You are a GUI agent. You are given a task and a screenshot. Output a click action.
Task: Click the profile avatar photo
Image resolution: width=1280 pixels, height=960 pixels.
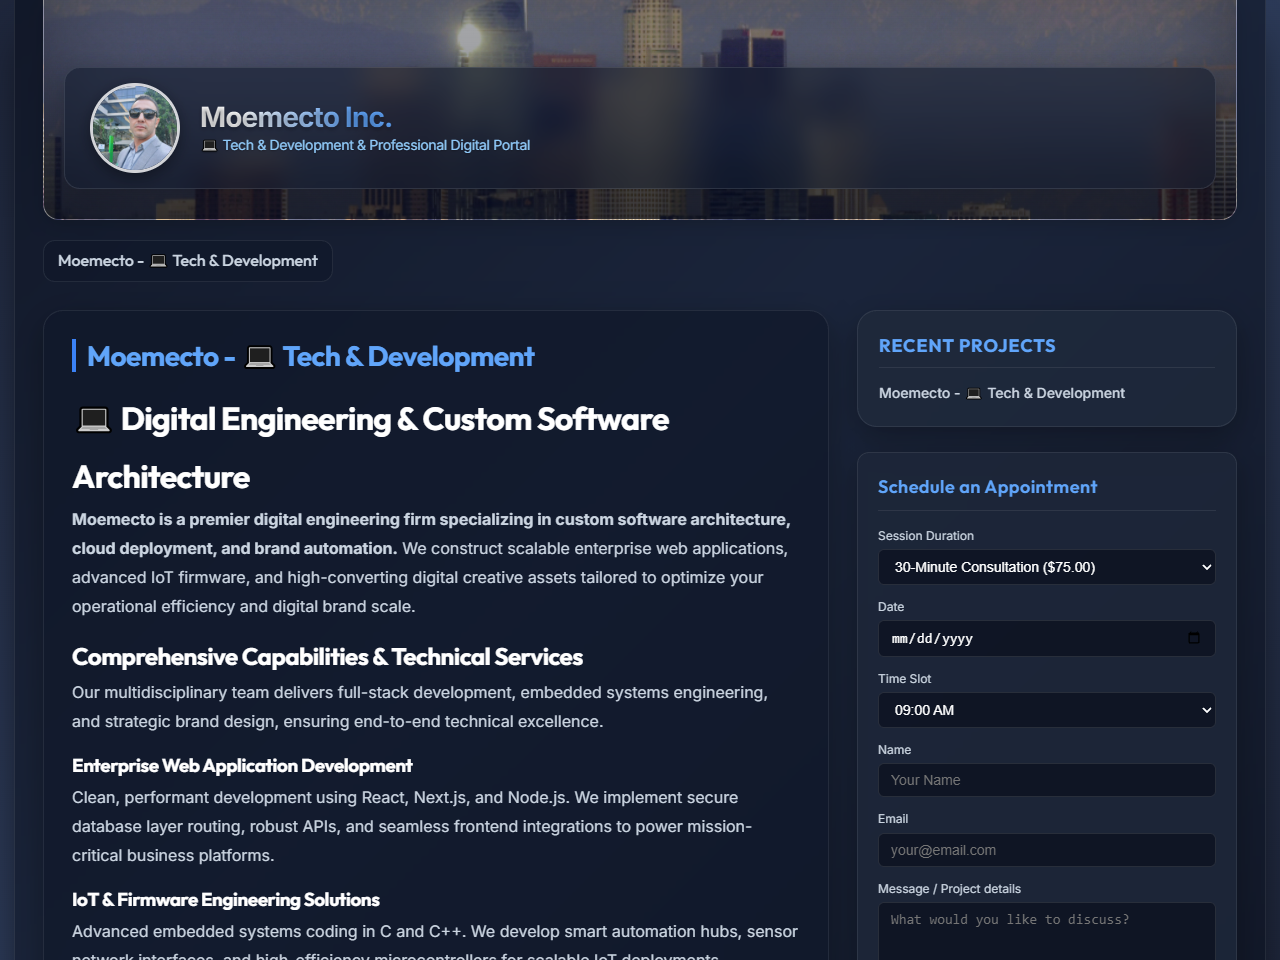(135, 128)
